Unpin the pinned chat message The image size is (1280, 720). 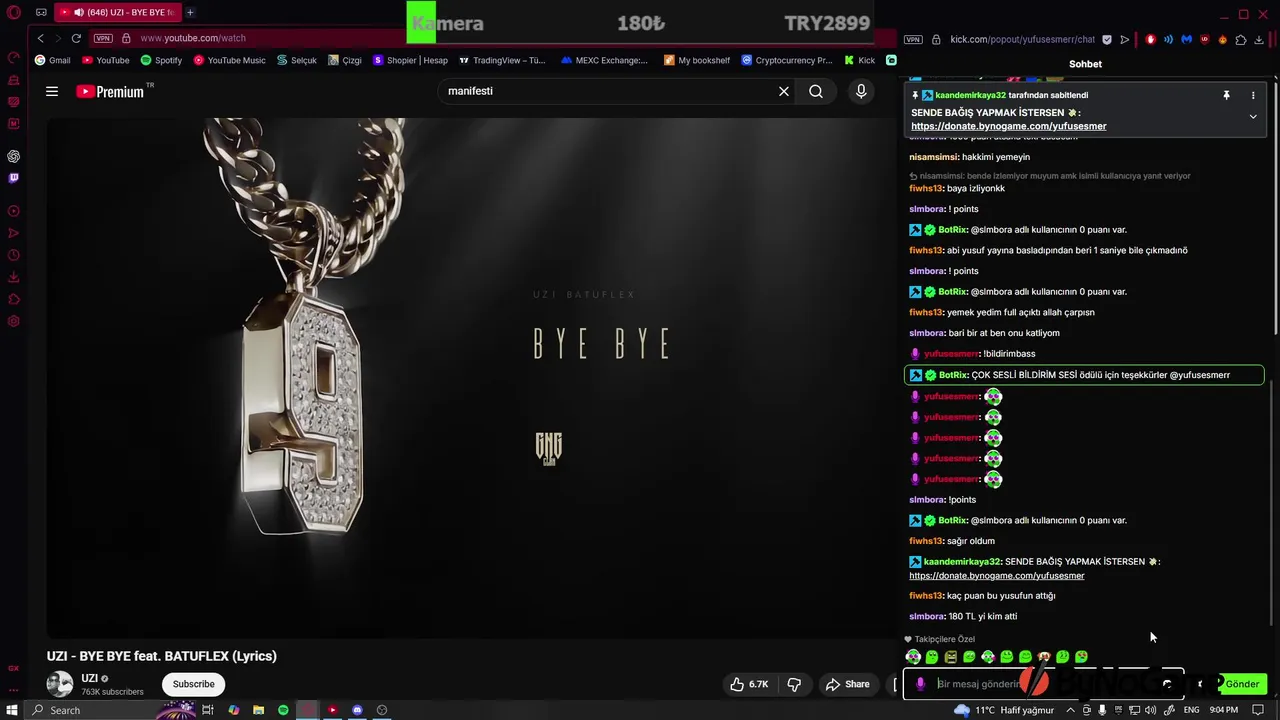[1226, 95]
